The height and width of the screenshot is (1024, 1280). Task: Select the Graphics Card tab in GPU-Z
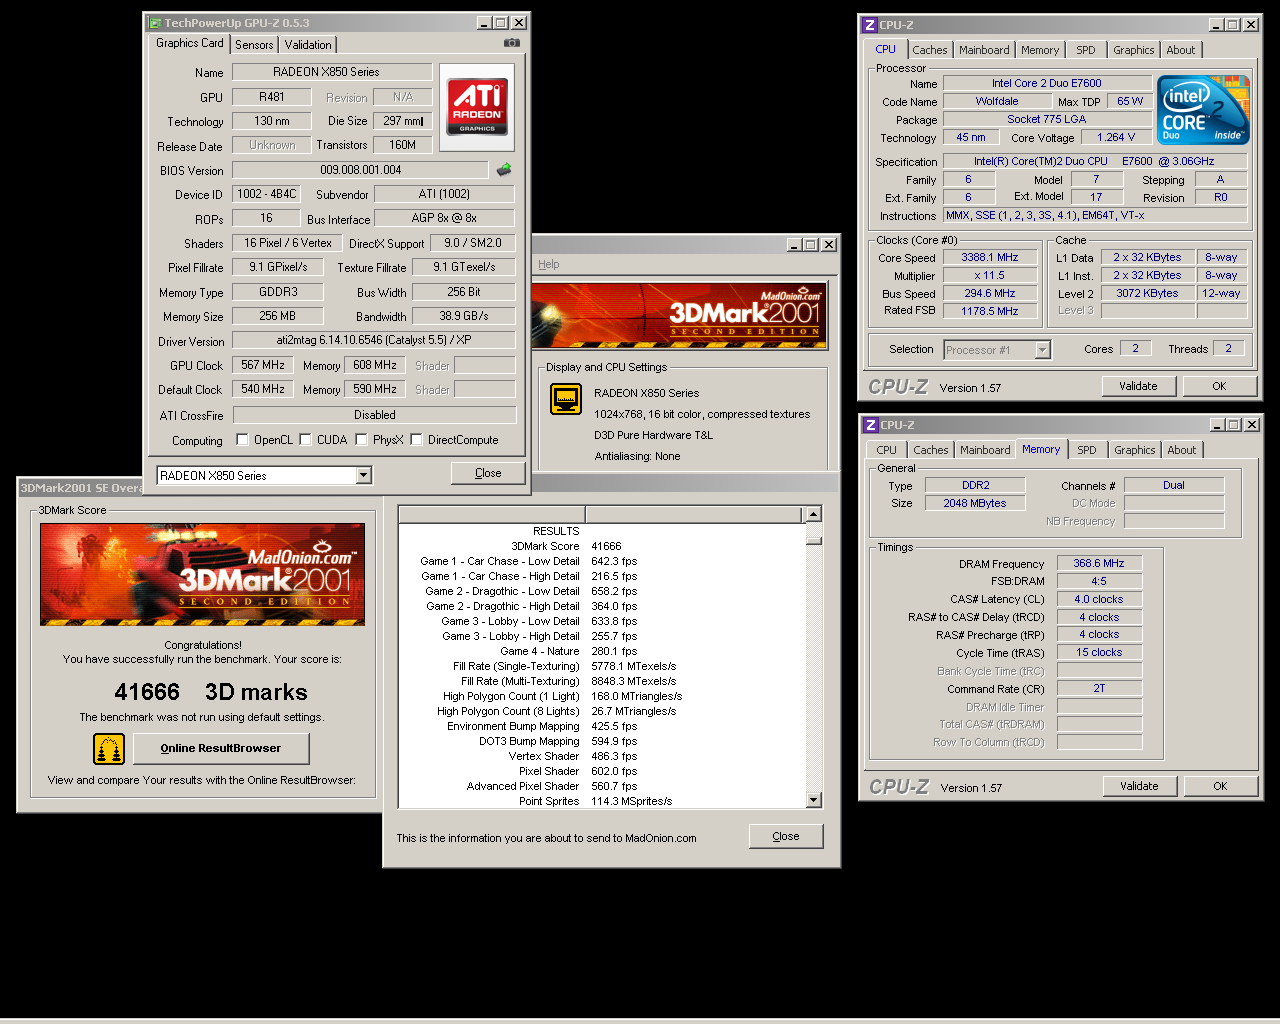[x=190, y=43]
